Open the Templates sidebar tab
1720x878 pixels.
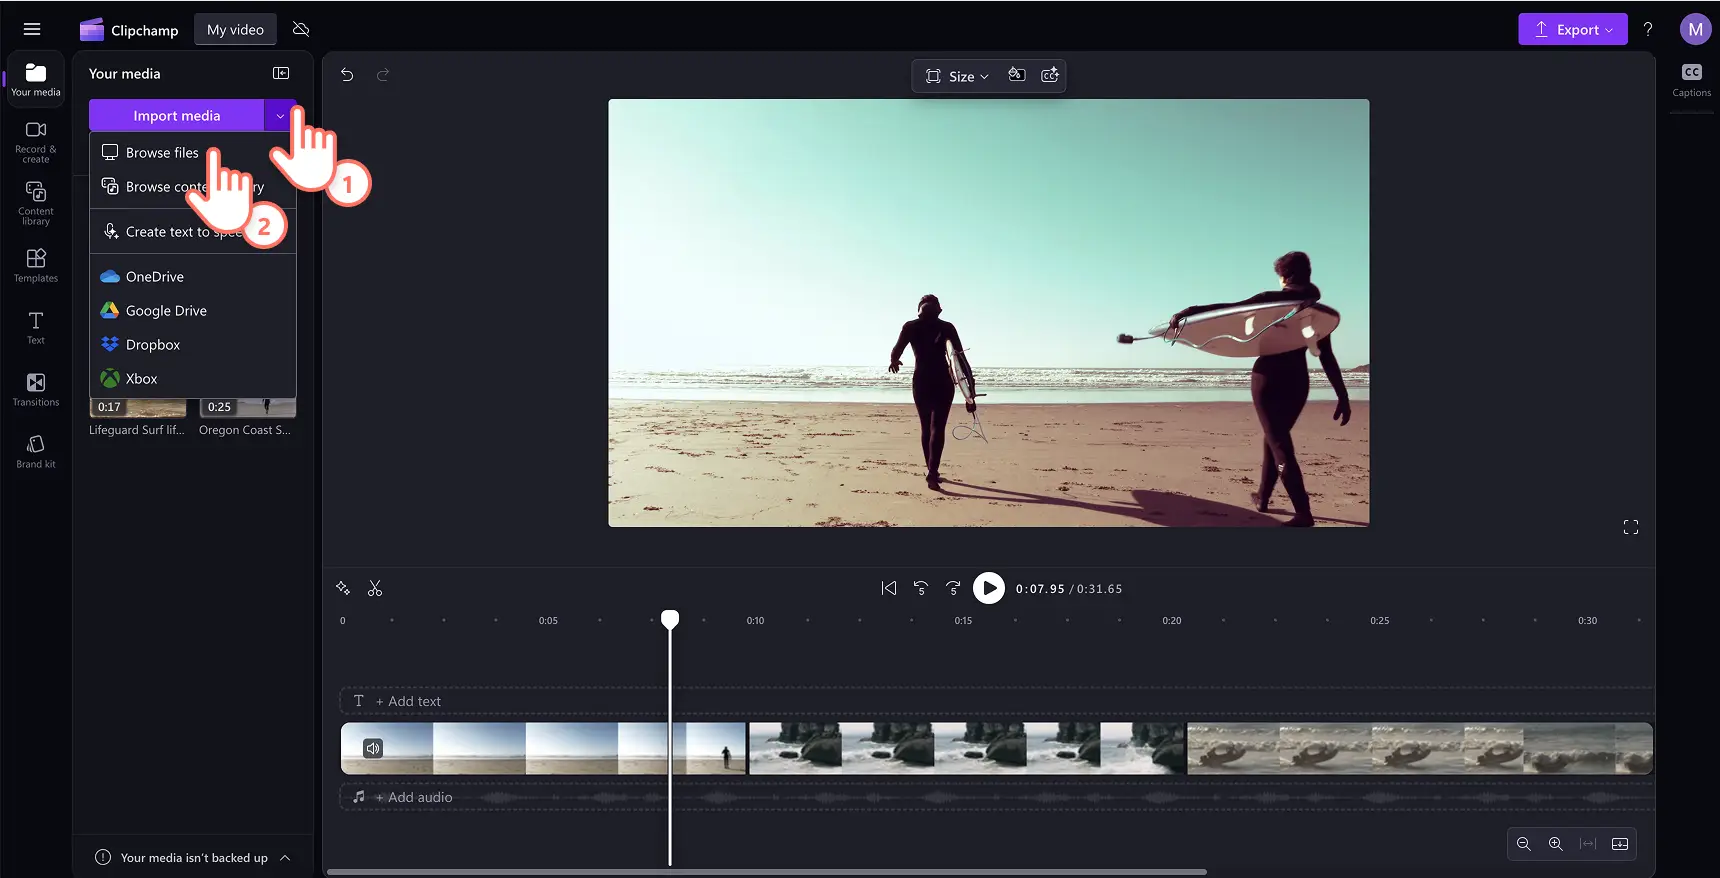tap(36, 265)
